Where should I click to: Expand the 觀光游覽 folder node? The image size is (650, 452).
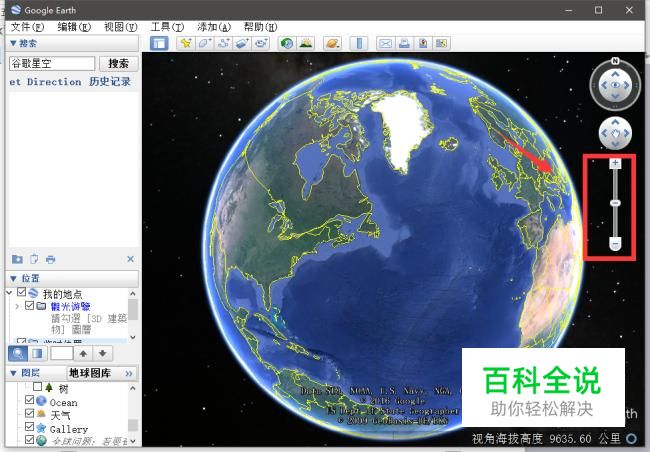pyautogui.click(x=17, y=306)
